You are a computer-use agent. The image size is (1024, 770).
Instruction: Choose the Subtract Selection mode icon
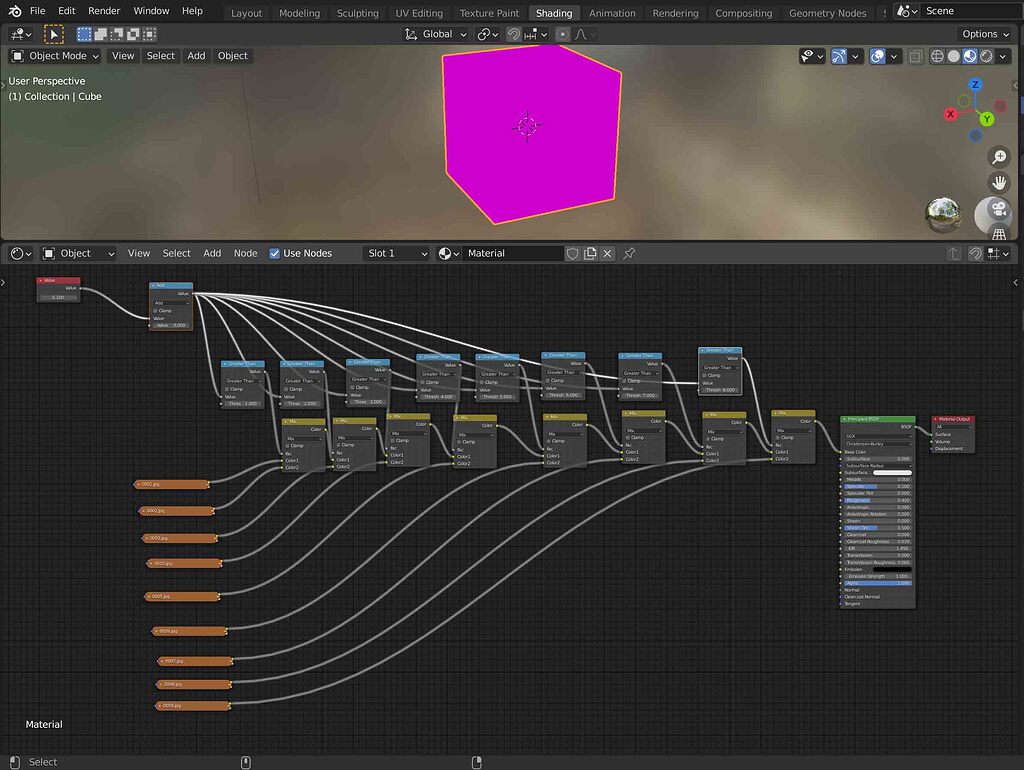coord(117,34)
